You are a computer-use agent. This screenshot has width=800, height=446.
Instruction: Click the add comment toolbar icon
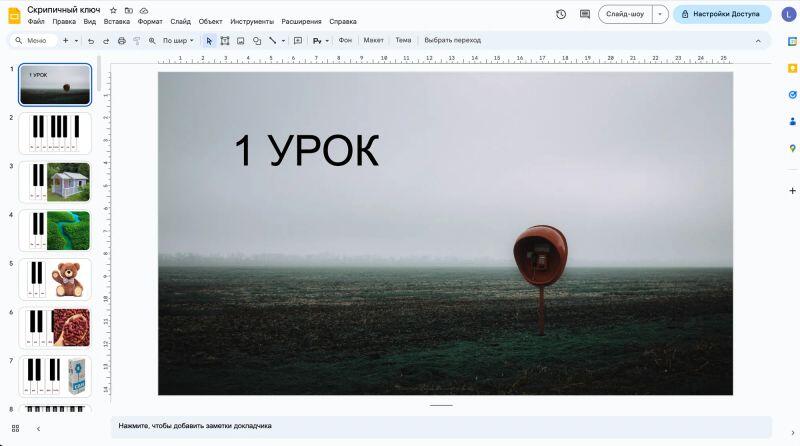297,41
